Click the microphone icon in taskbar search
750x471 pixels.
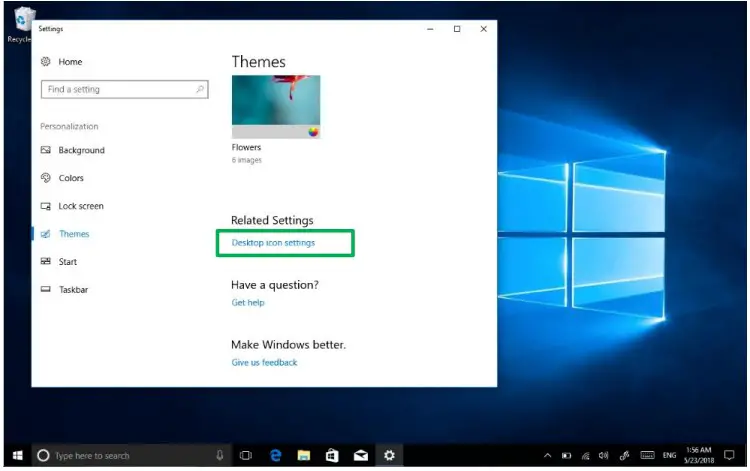220,455
